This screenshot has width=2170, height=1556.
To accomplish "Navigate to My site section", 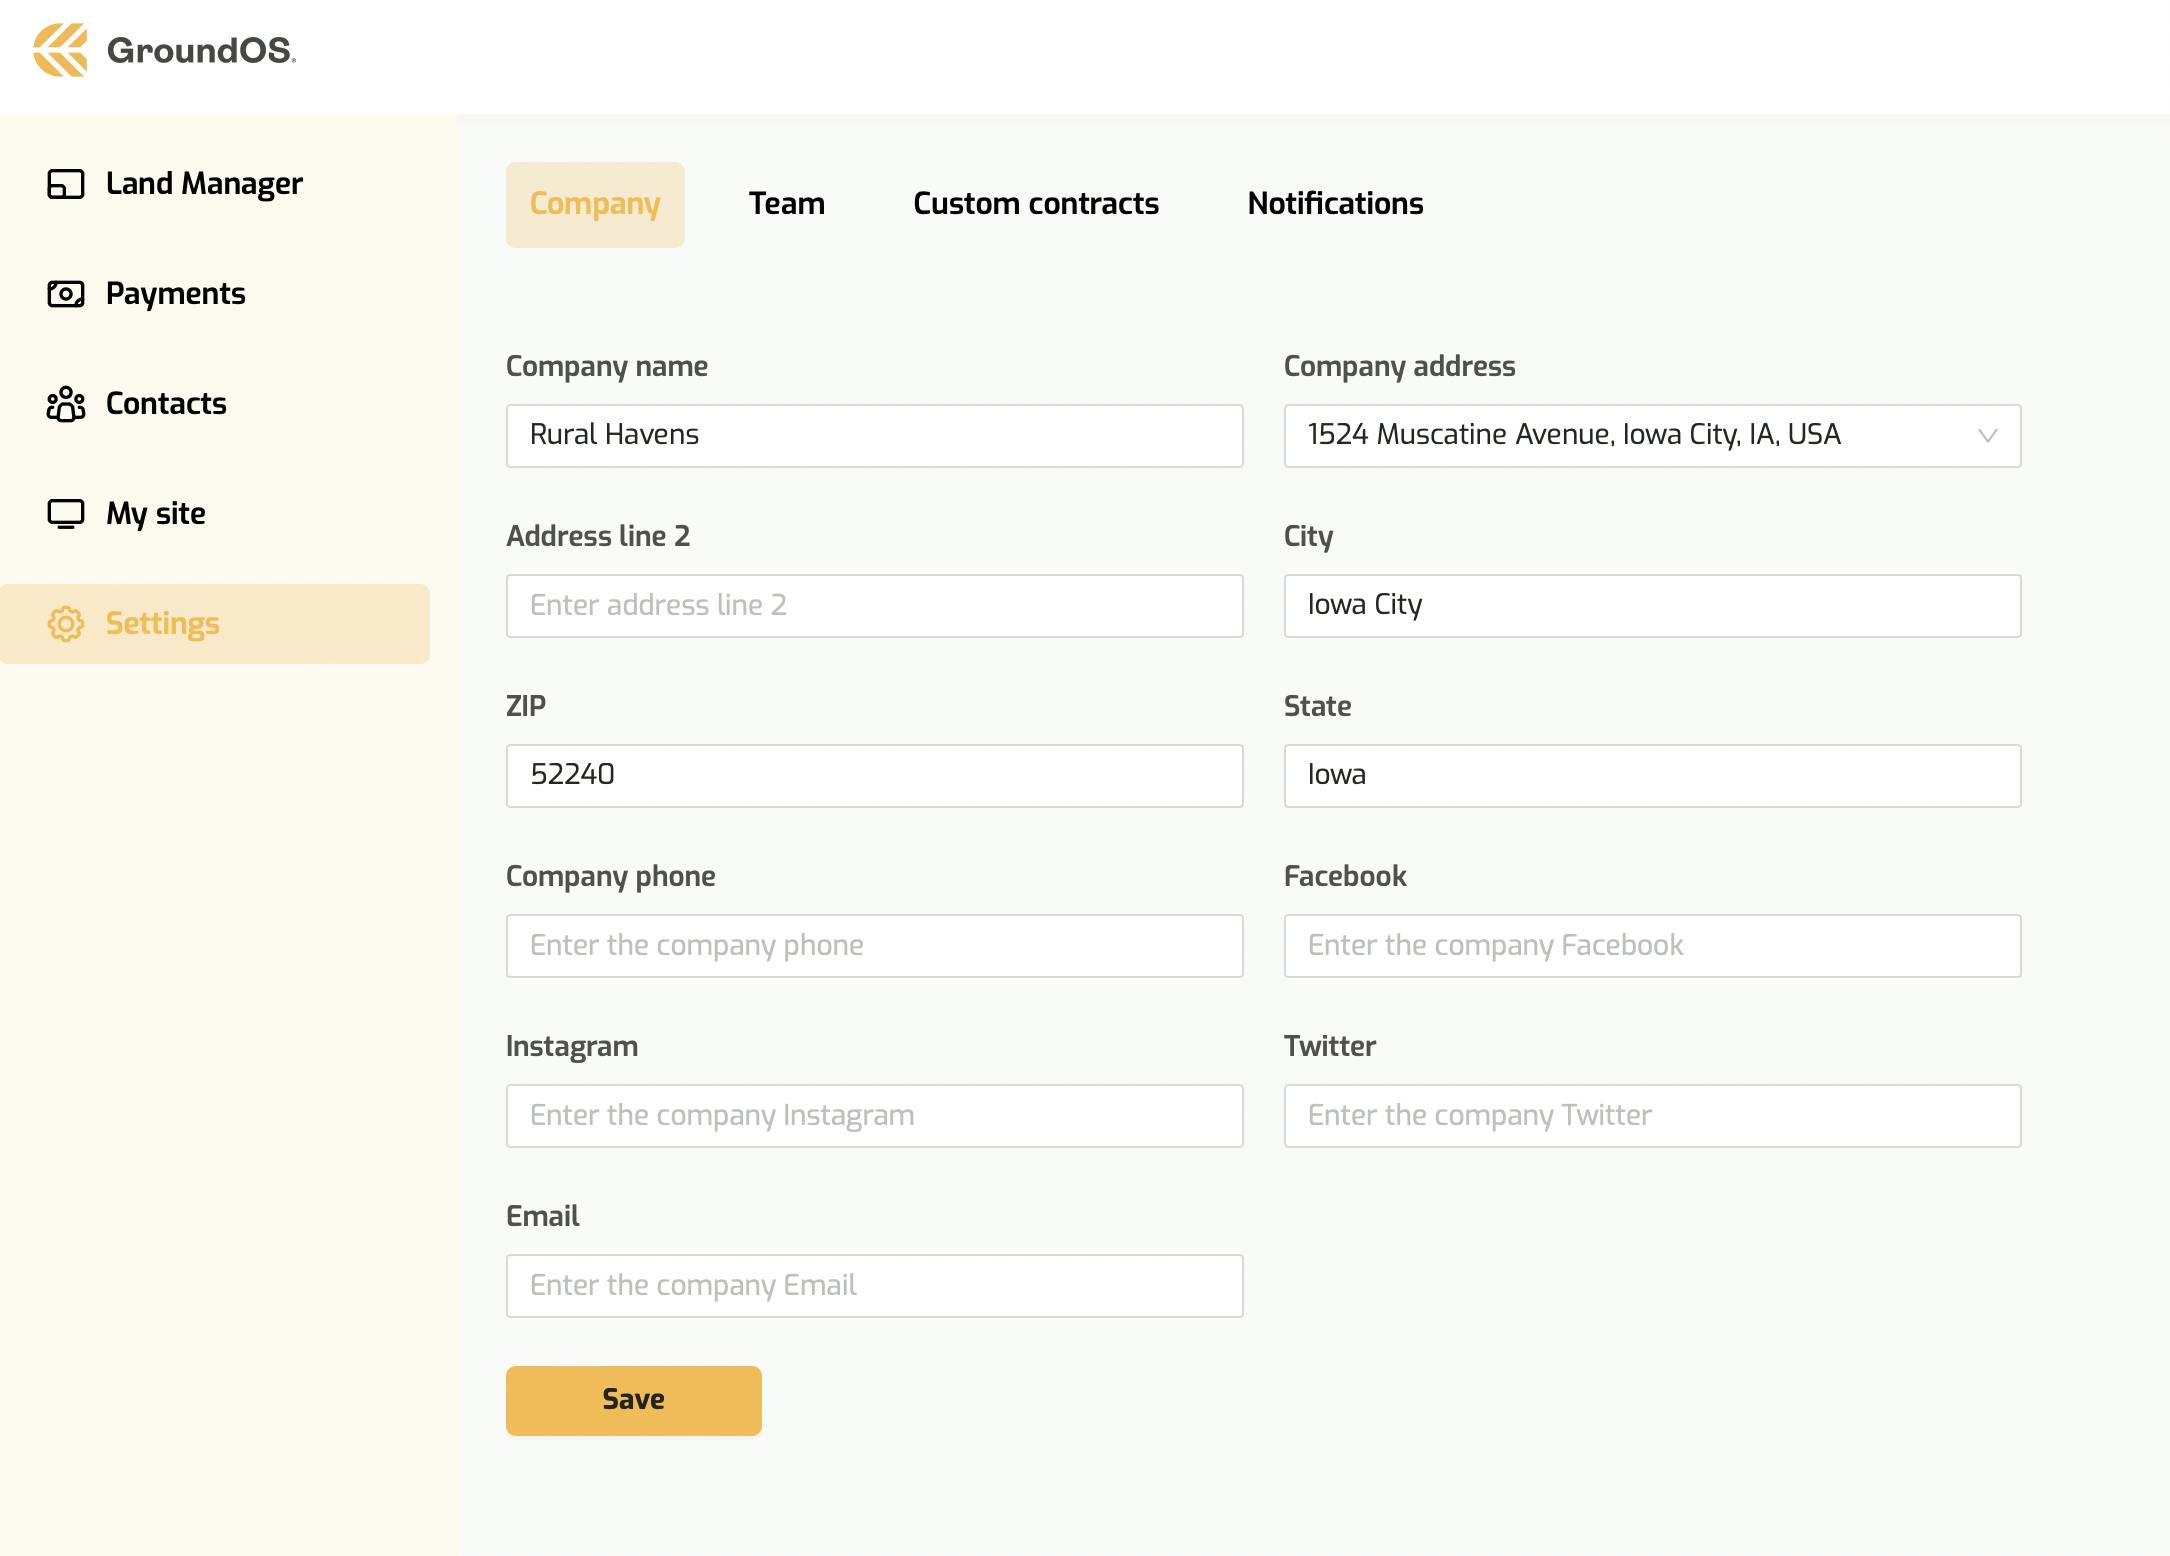I will tap(155, 514).
